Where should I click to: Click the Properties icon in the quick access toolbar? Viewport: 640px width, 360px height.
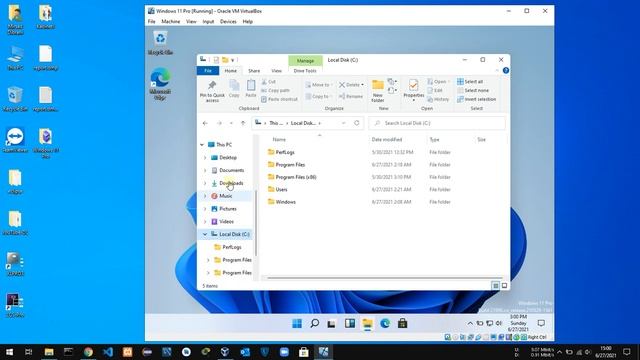pos(216,60)
